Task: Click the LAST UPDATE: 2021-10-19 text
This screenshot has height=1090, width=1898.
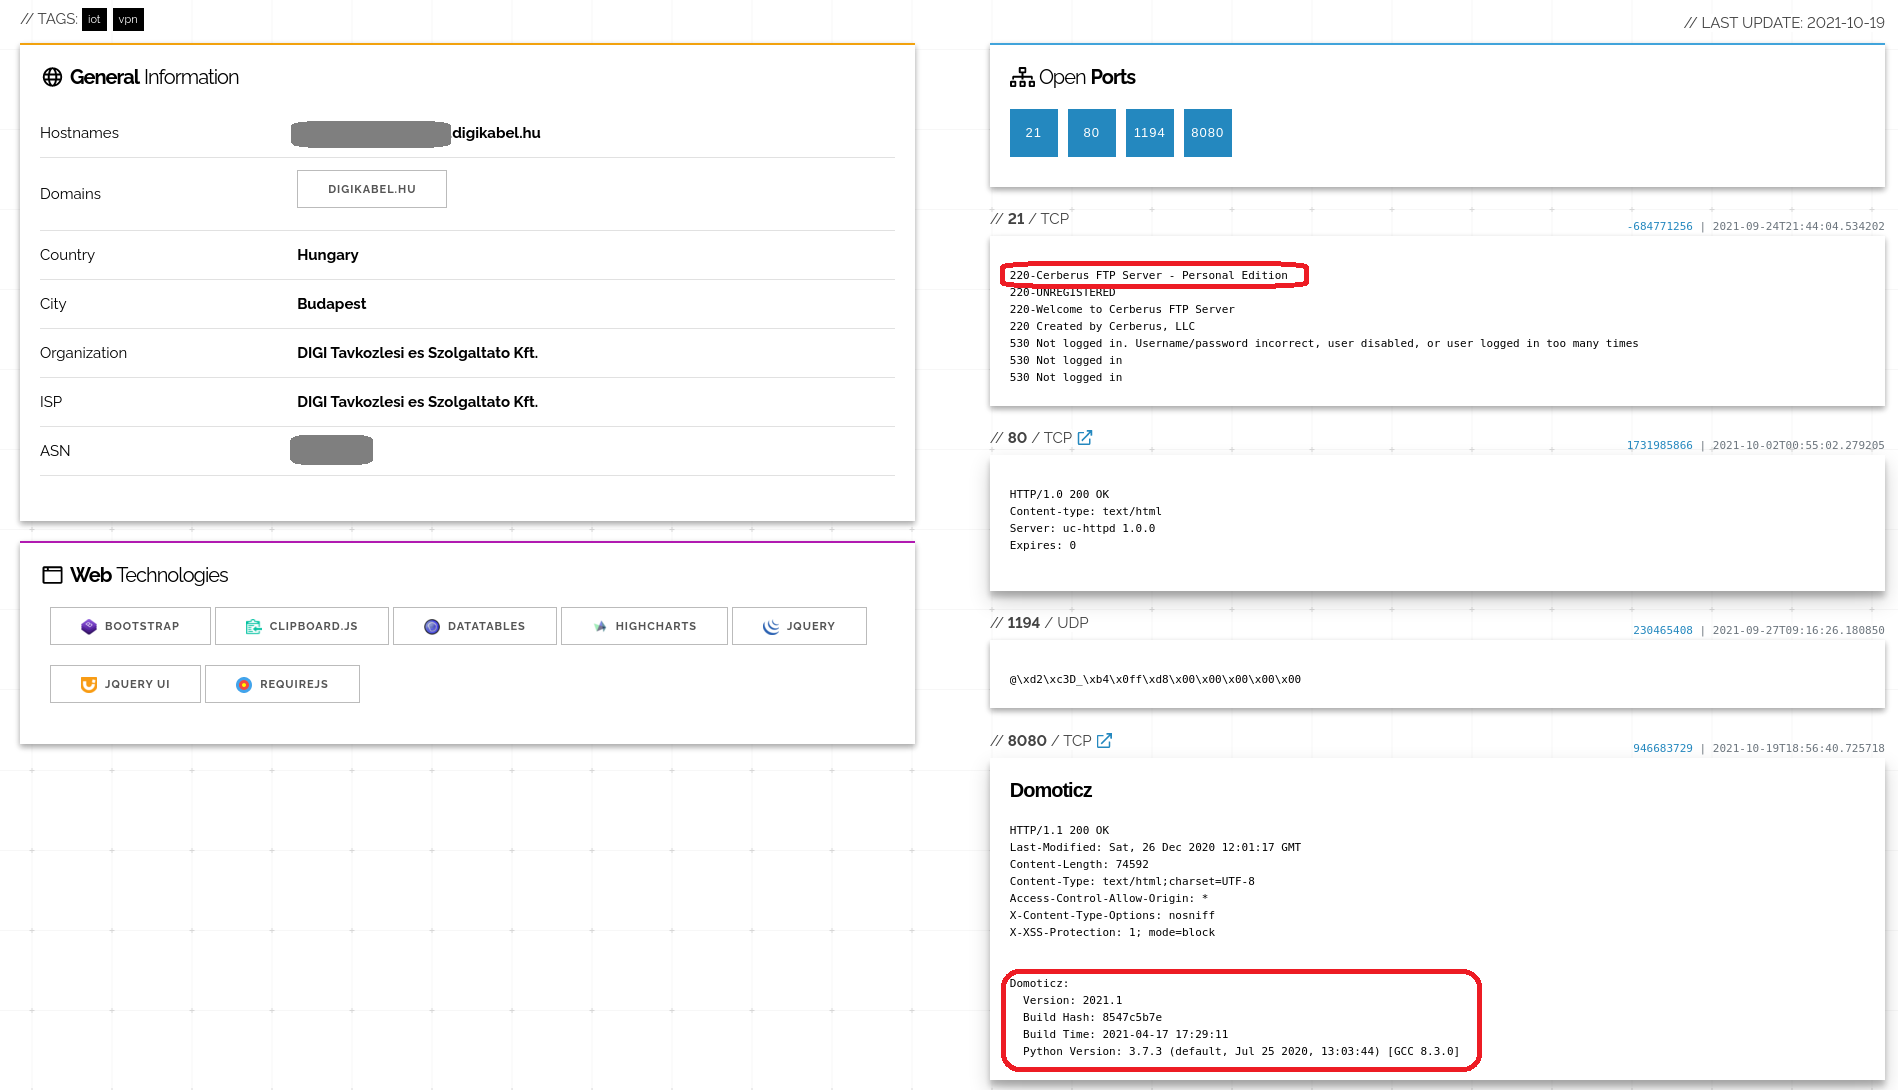Action: point(1784,22)
